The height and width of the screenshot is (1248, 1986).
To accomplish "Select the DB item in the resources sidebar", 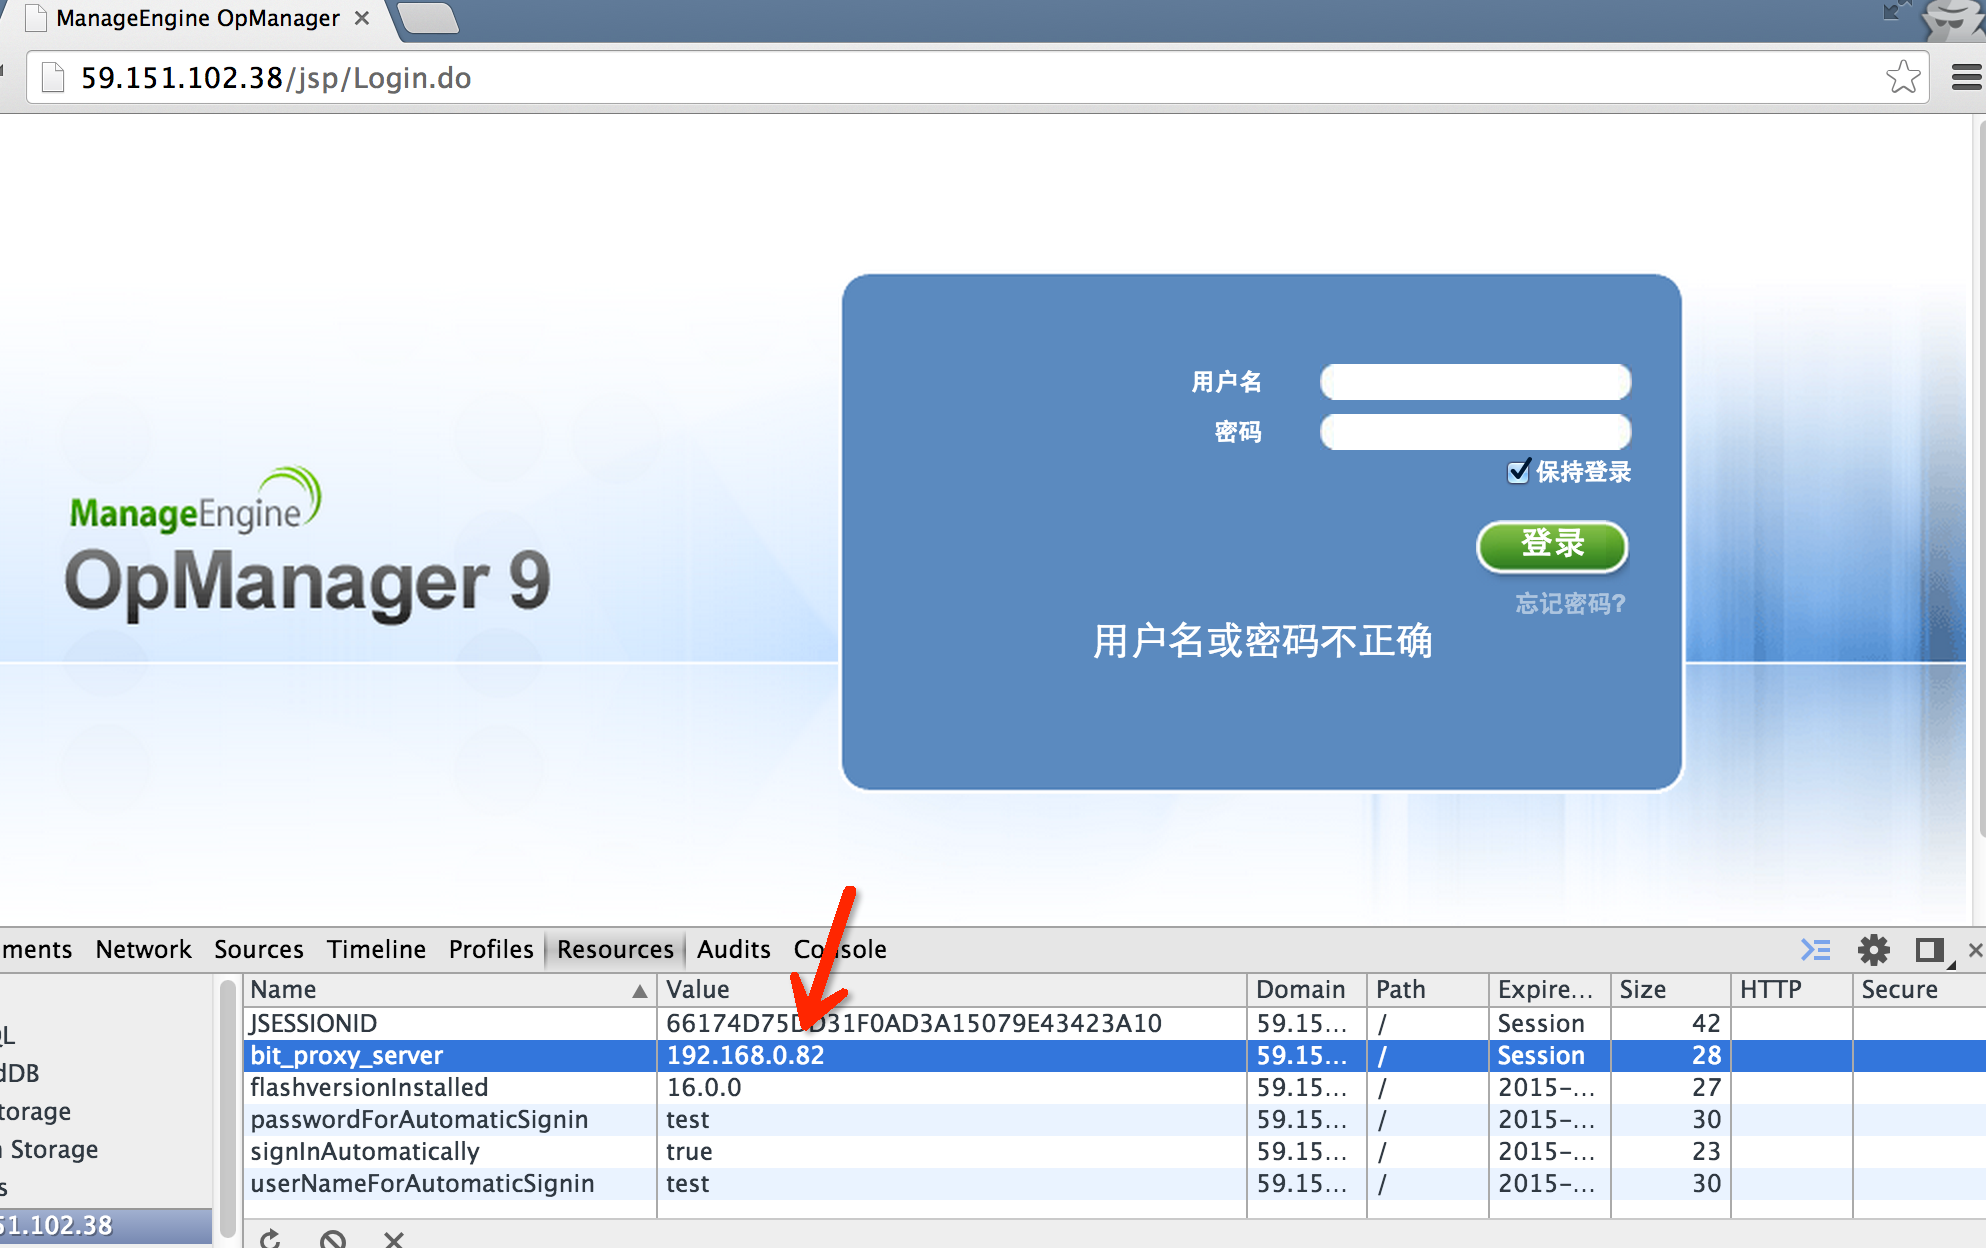I will pyautogui.click(x=20, y=1073).
